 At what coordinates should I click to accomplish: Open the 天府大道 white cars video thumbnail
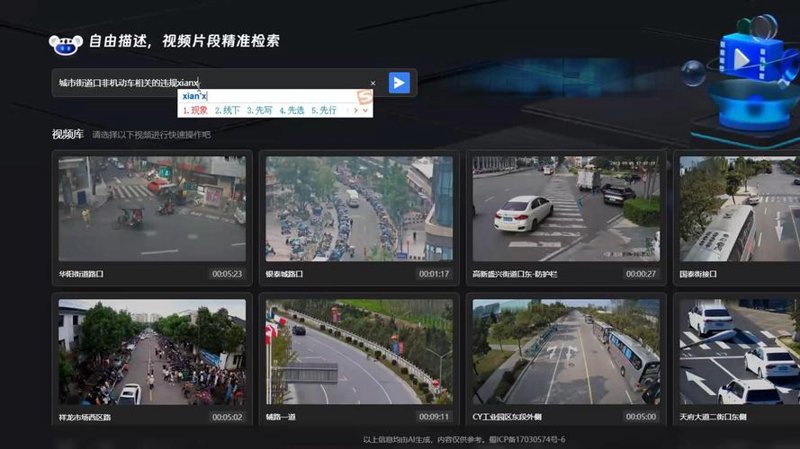pyautogui.click(x=739, y=352)
